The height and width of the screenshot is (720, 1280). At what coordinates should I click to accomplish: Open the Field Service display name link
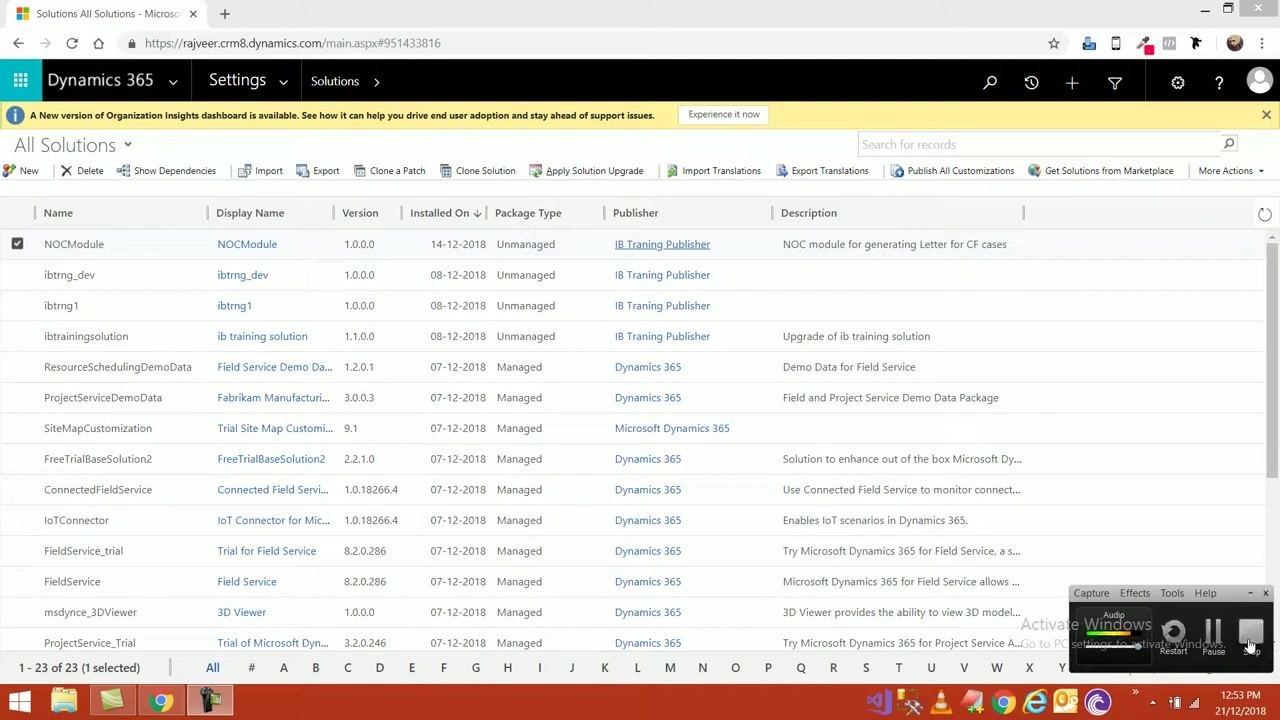247,581
